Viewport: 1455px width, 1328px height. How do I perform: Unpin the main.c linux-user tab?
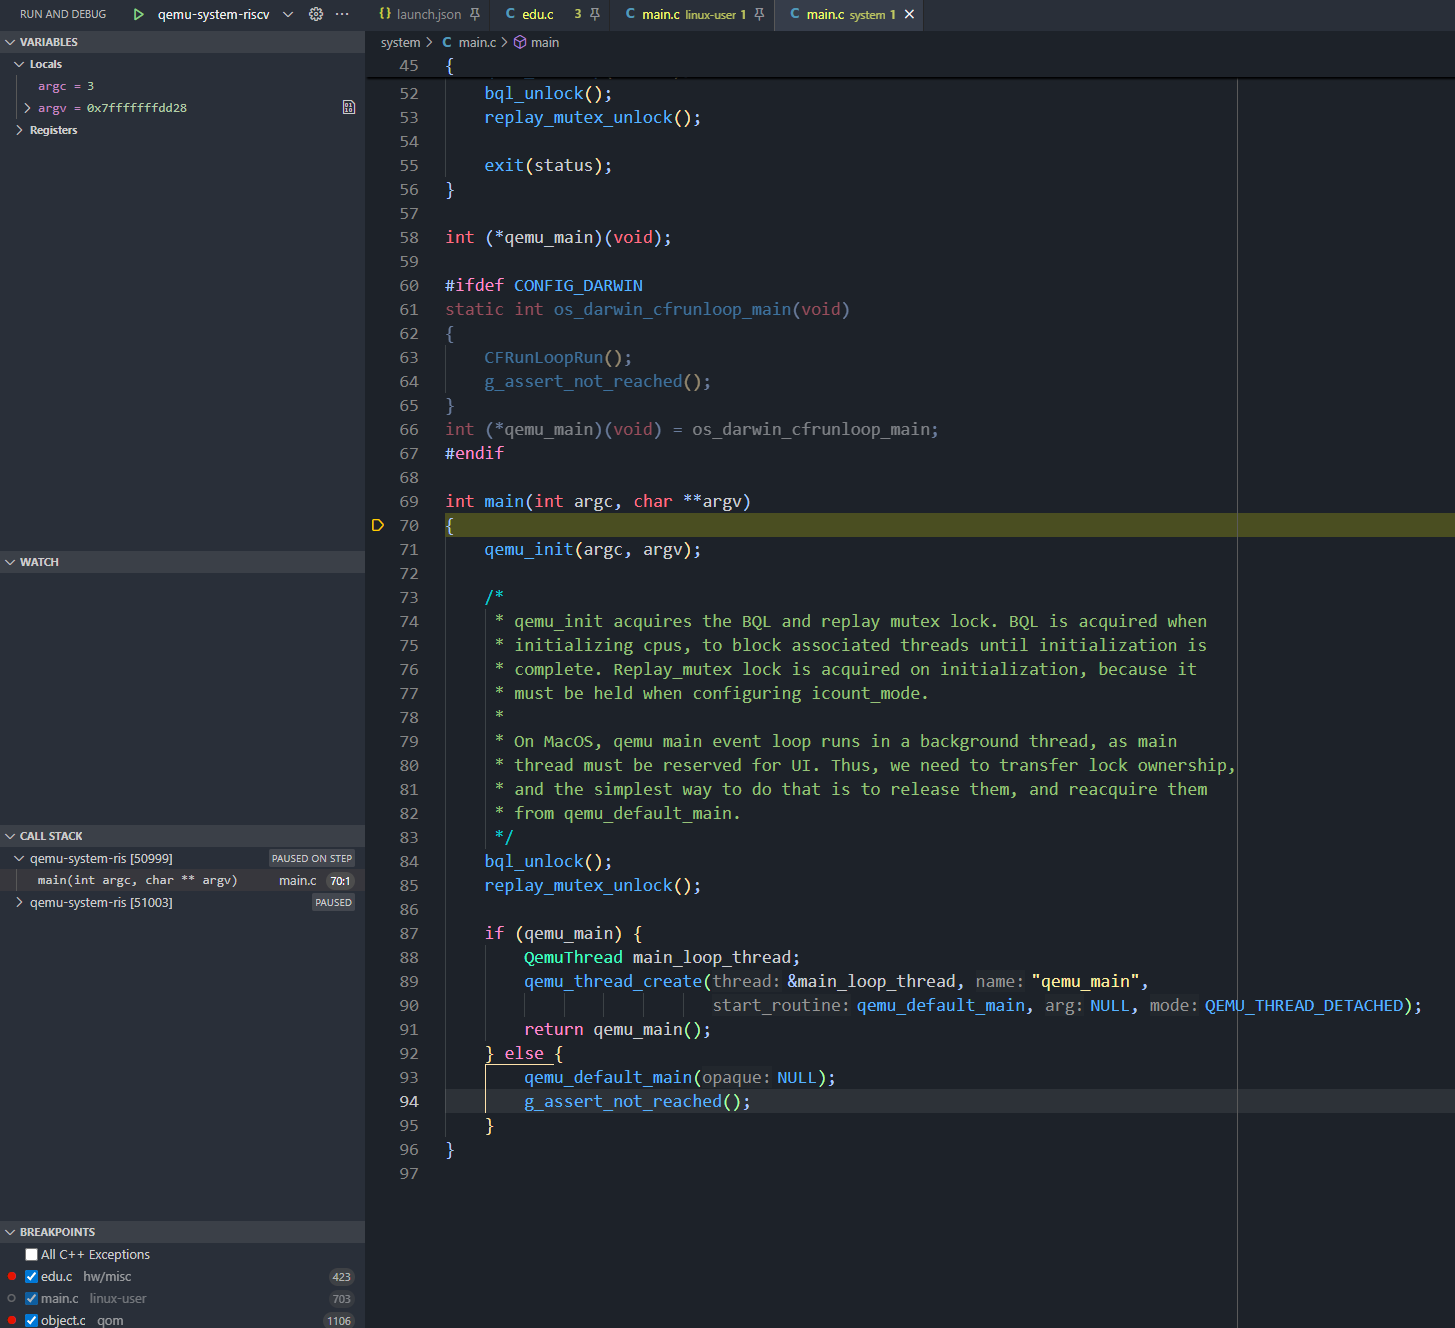tap(758, 14)
